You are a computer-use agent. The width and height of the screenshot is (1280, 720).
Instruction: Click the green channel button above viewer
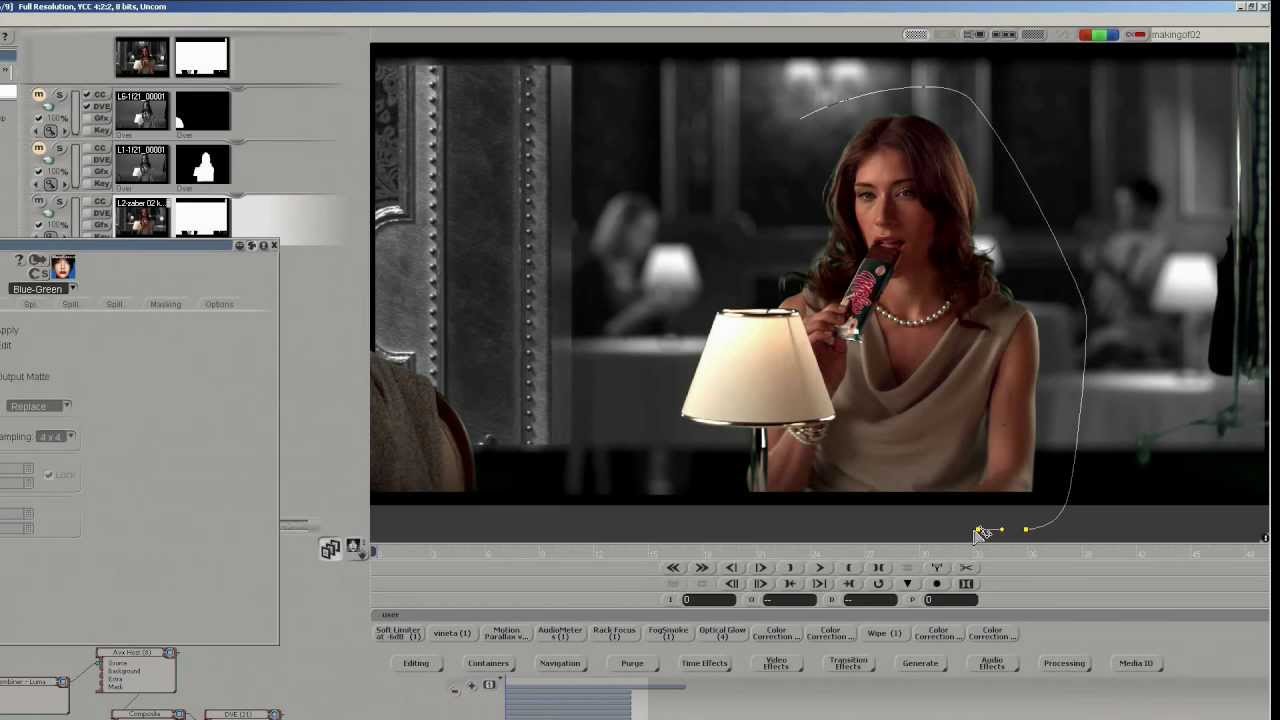click(1098, 35)
